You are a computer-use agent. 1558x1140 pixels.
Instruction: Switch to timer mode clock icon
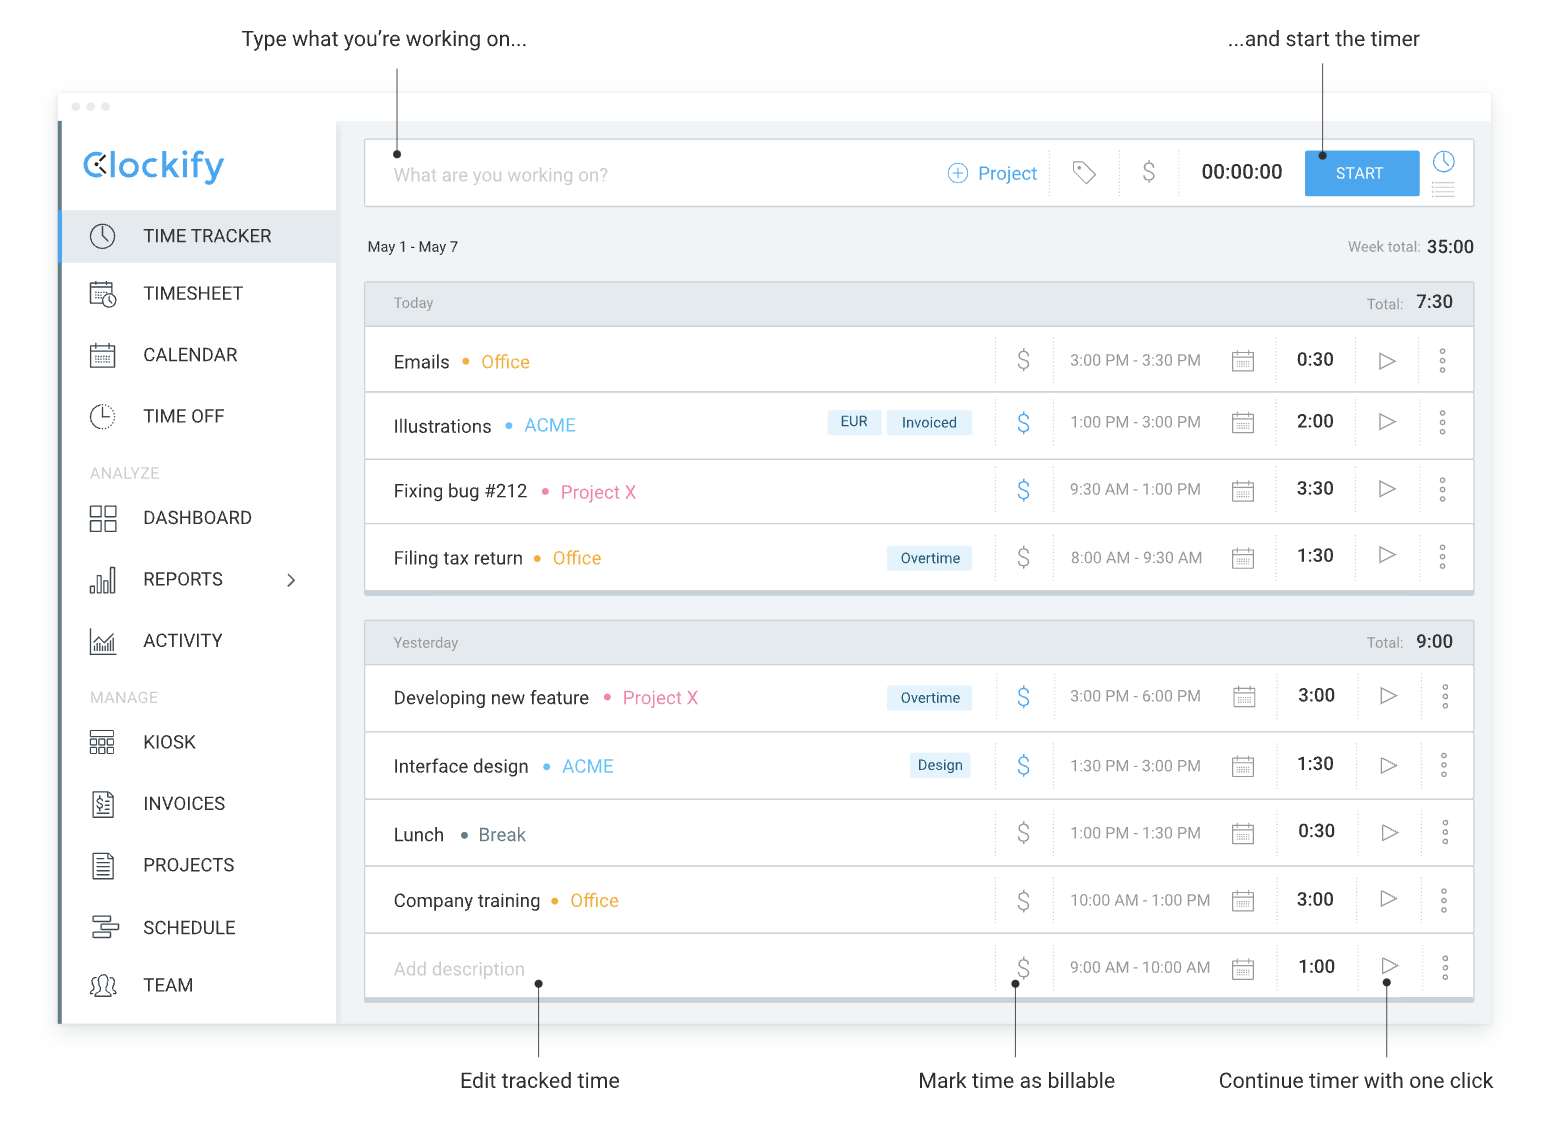coord(1444,162)
